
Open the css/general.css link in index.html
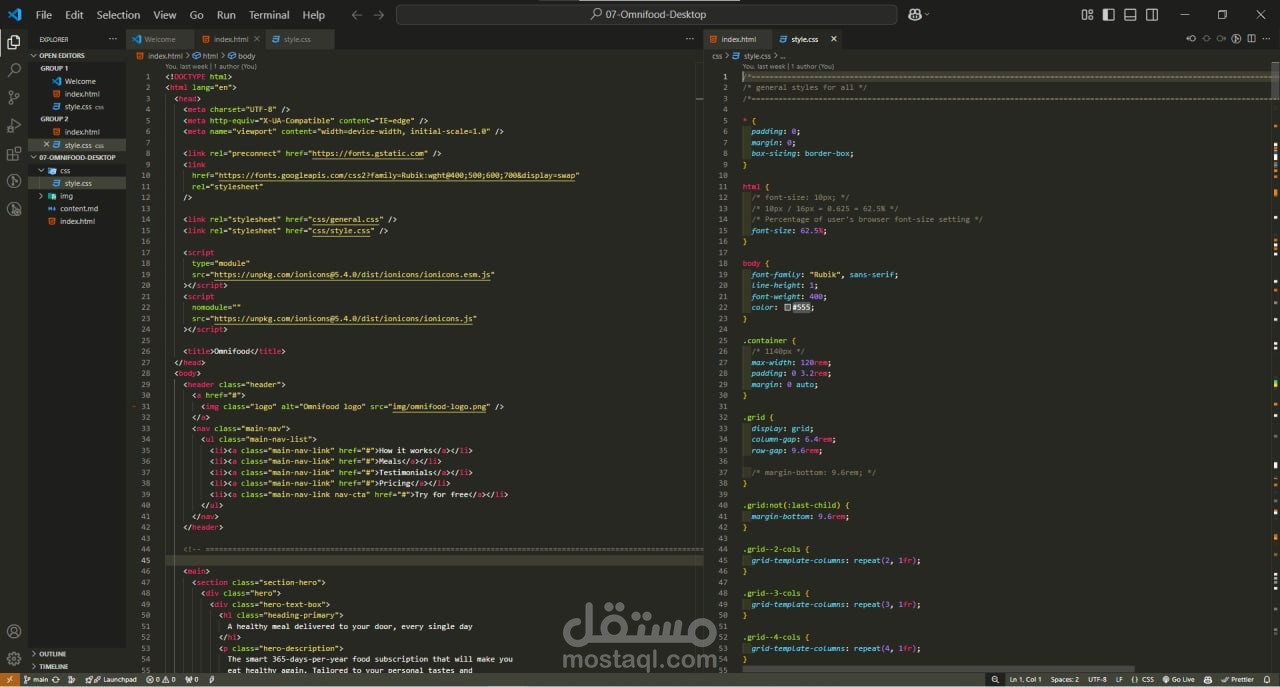[x=347, y=219]
